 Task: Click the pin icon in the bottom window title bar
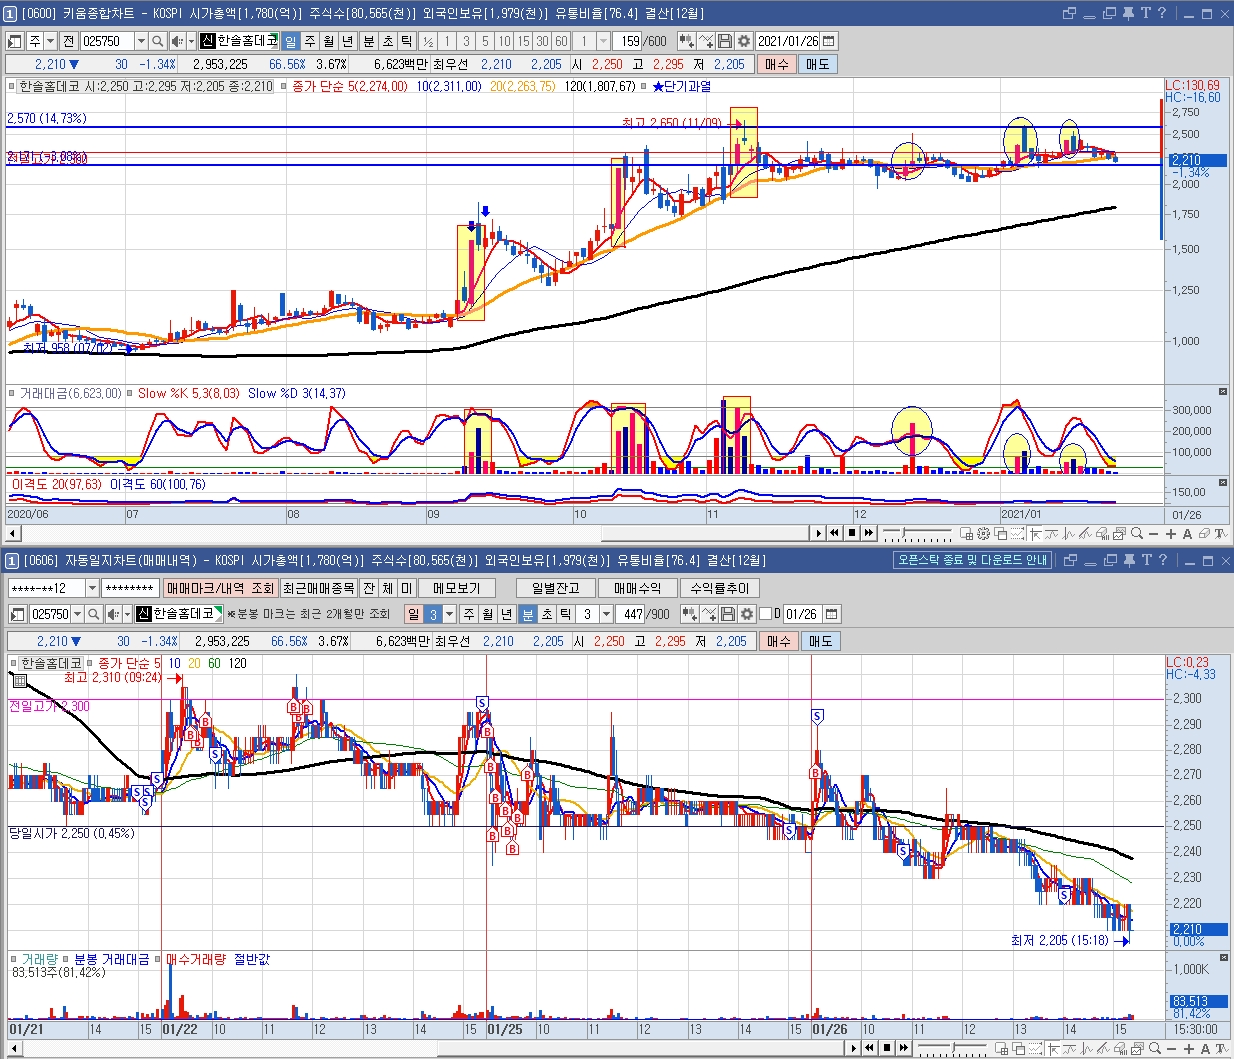[1128, 560]
